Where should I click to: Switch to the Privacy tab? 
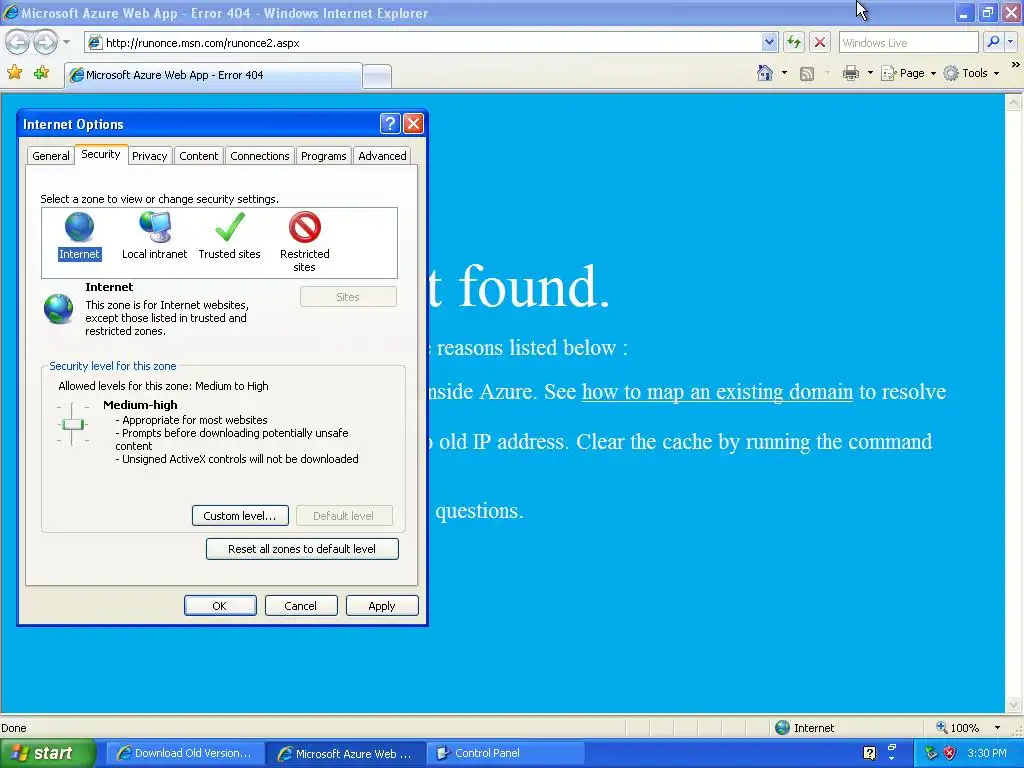pos(150,156)
